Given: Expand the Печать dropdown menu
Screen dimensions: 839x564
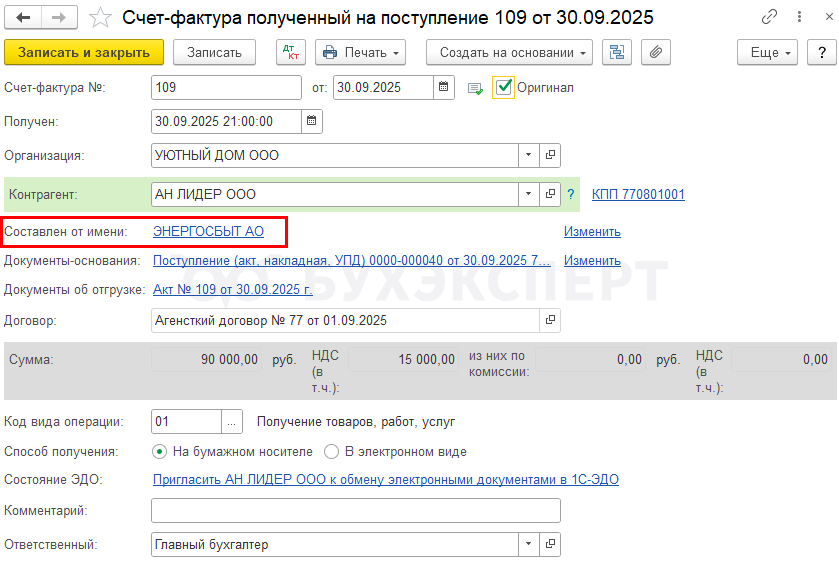Looking at the screenshot, I should click(x=361, y=52).
